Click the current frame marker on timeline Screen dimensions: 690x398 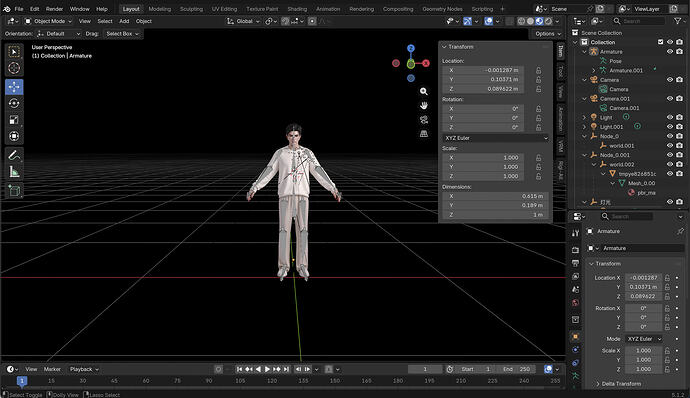(22, 380)
